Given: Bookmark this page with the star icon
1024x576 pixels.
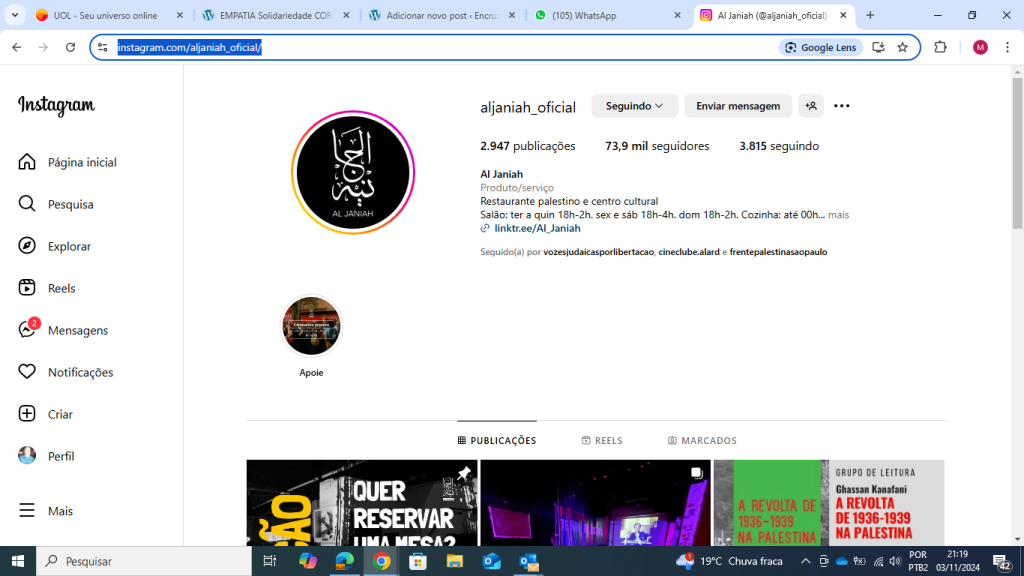Looking at the screenshot, I should (x=902, y=47).
